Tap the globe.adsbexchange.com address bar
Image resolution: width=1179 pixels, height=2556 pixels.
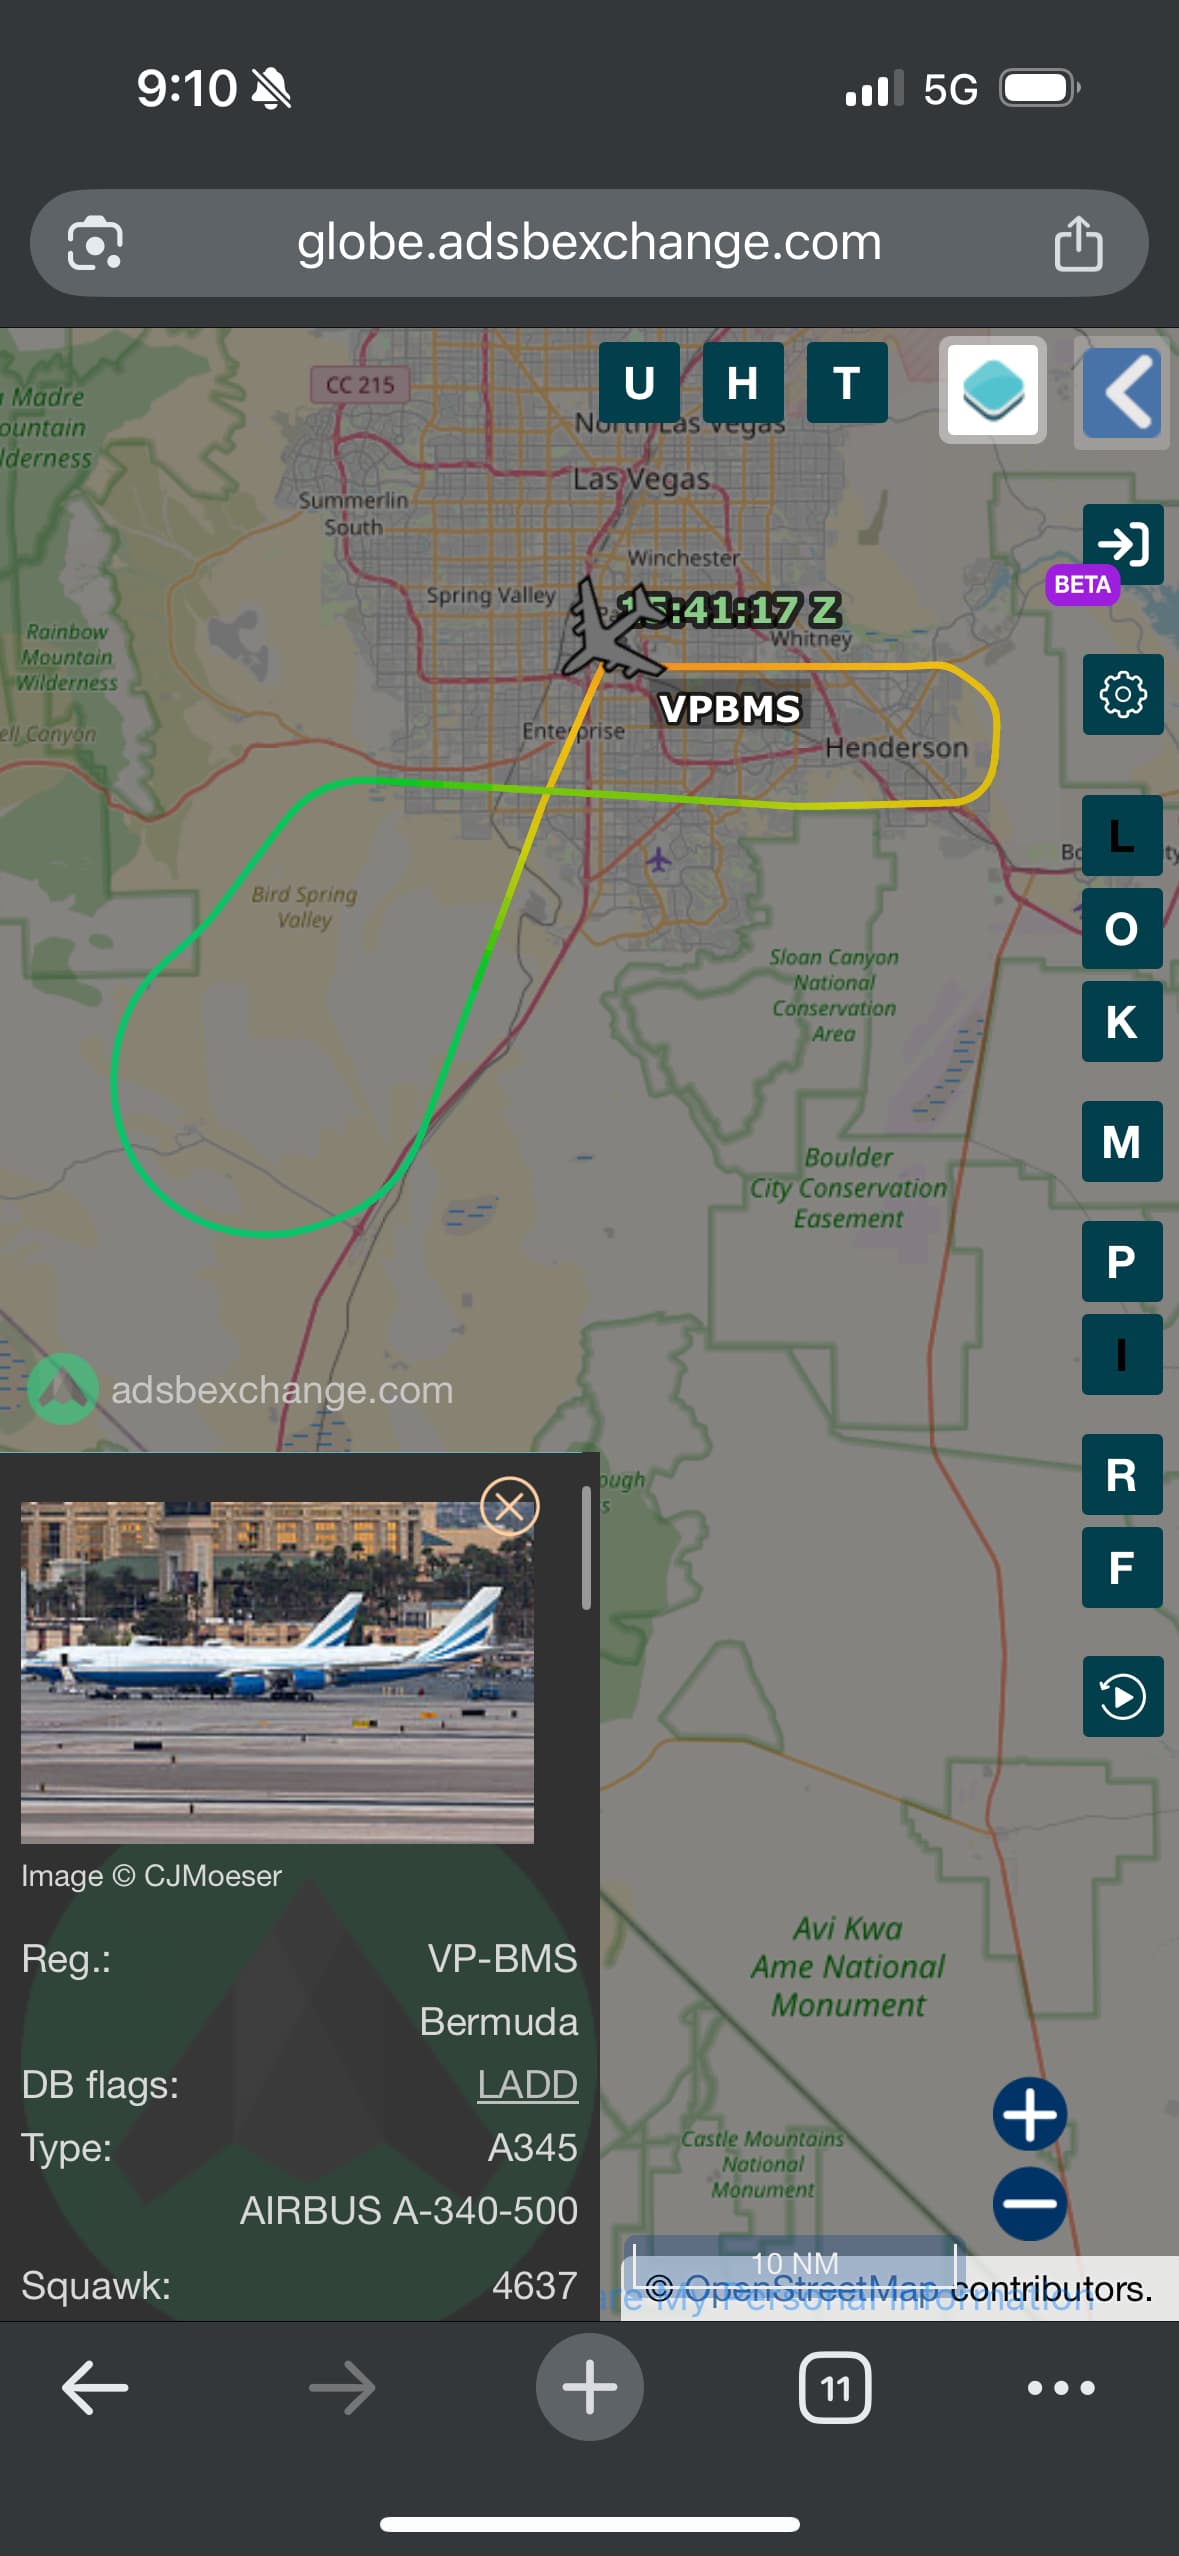click(589, 243)
